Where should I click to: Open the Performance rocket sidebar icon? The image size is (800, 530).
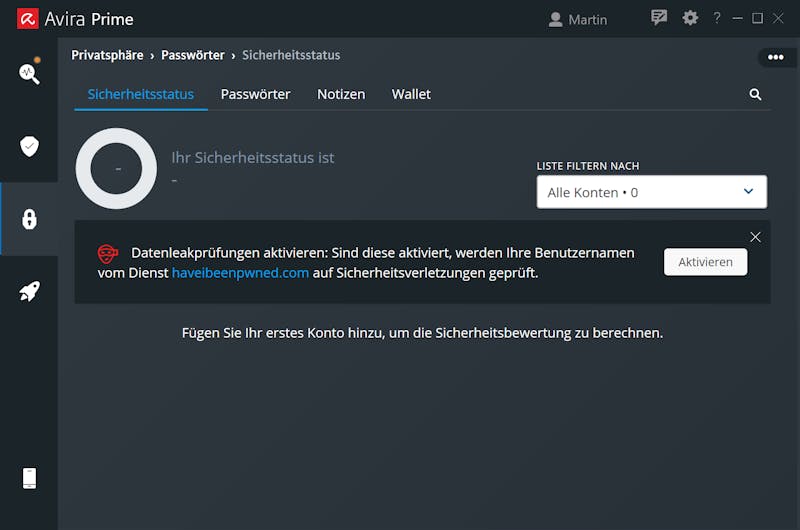(x=29, y=291)
